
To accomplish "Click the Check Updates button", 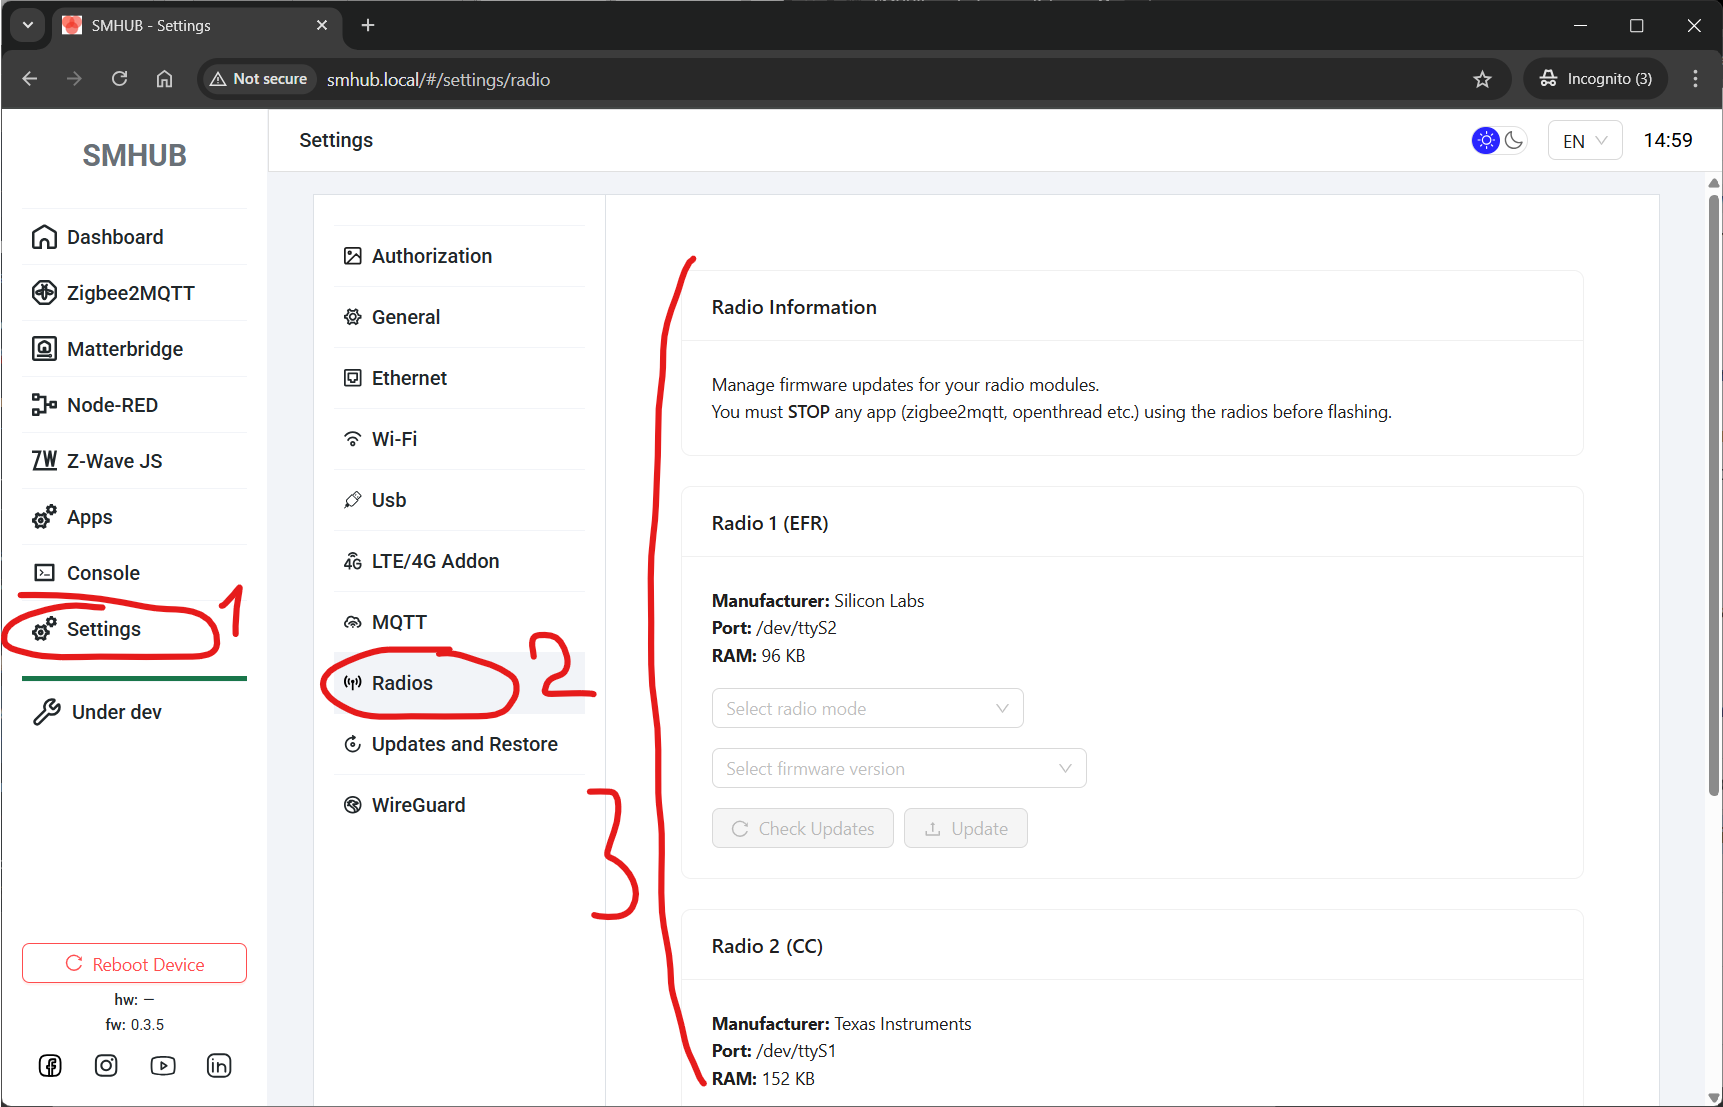I will point(802,829).
